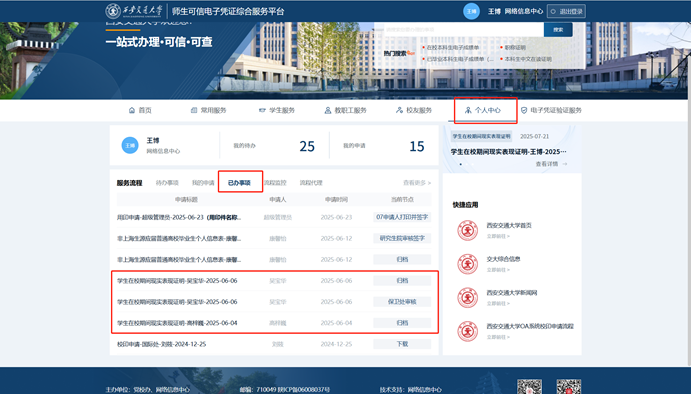Viewport: 691px width, 394px height.
Task: Click the 学生在校期间现实表现证明 tag on notice card
Action: pos(481,137)
